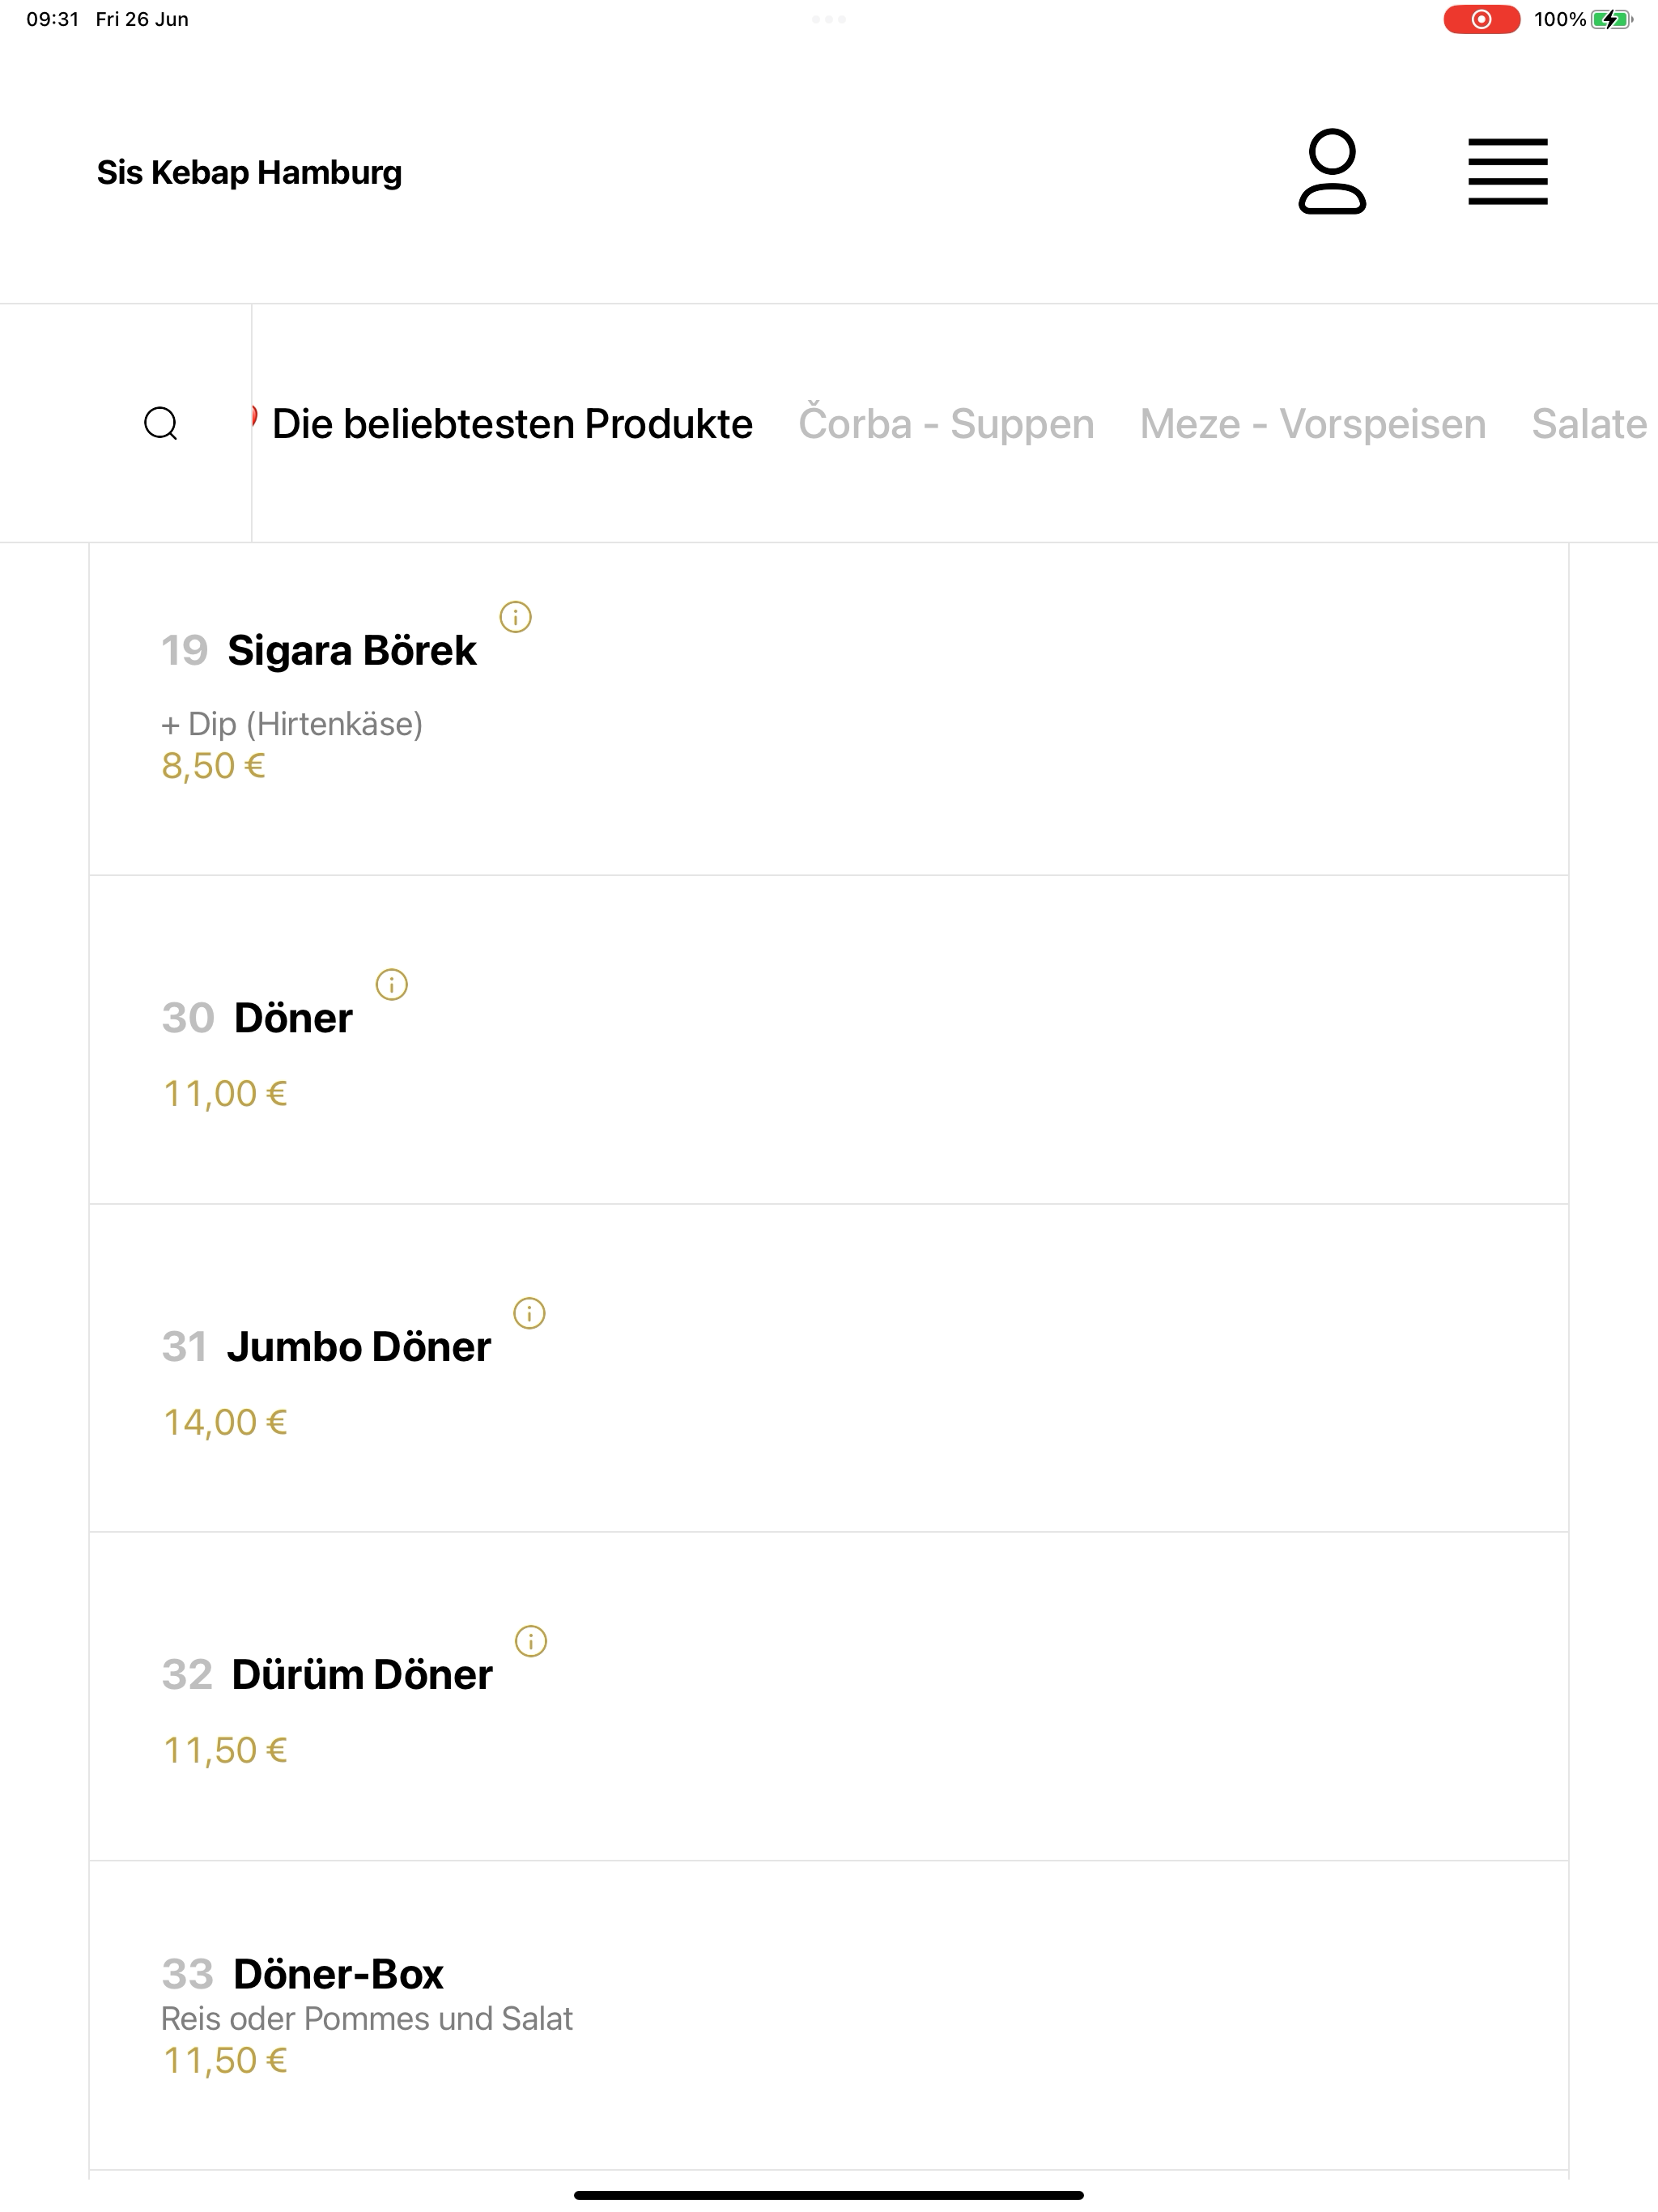The height and width of the screenshot is (2212, 1658).
Task: Add Döner for 11,00 €
Action: tap(829, 1040)
